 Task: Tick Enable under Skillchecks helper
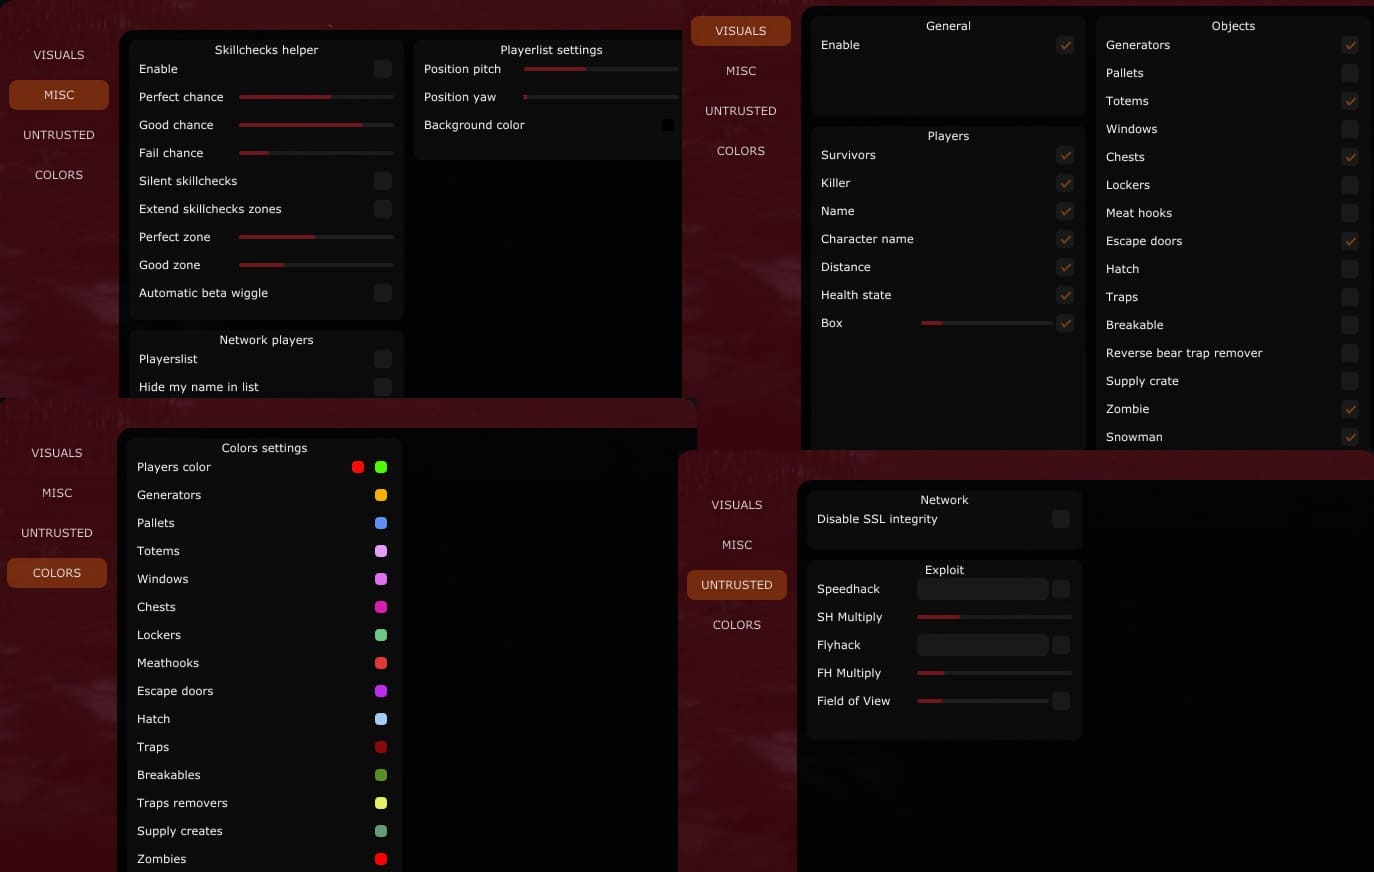(x=383, y=69)
